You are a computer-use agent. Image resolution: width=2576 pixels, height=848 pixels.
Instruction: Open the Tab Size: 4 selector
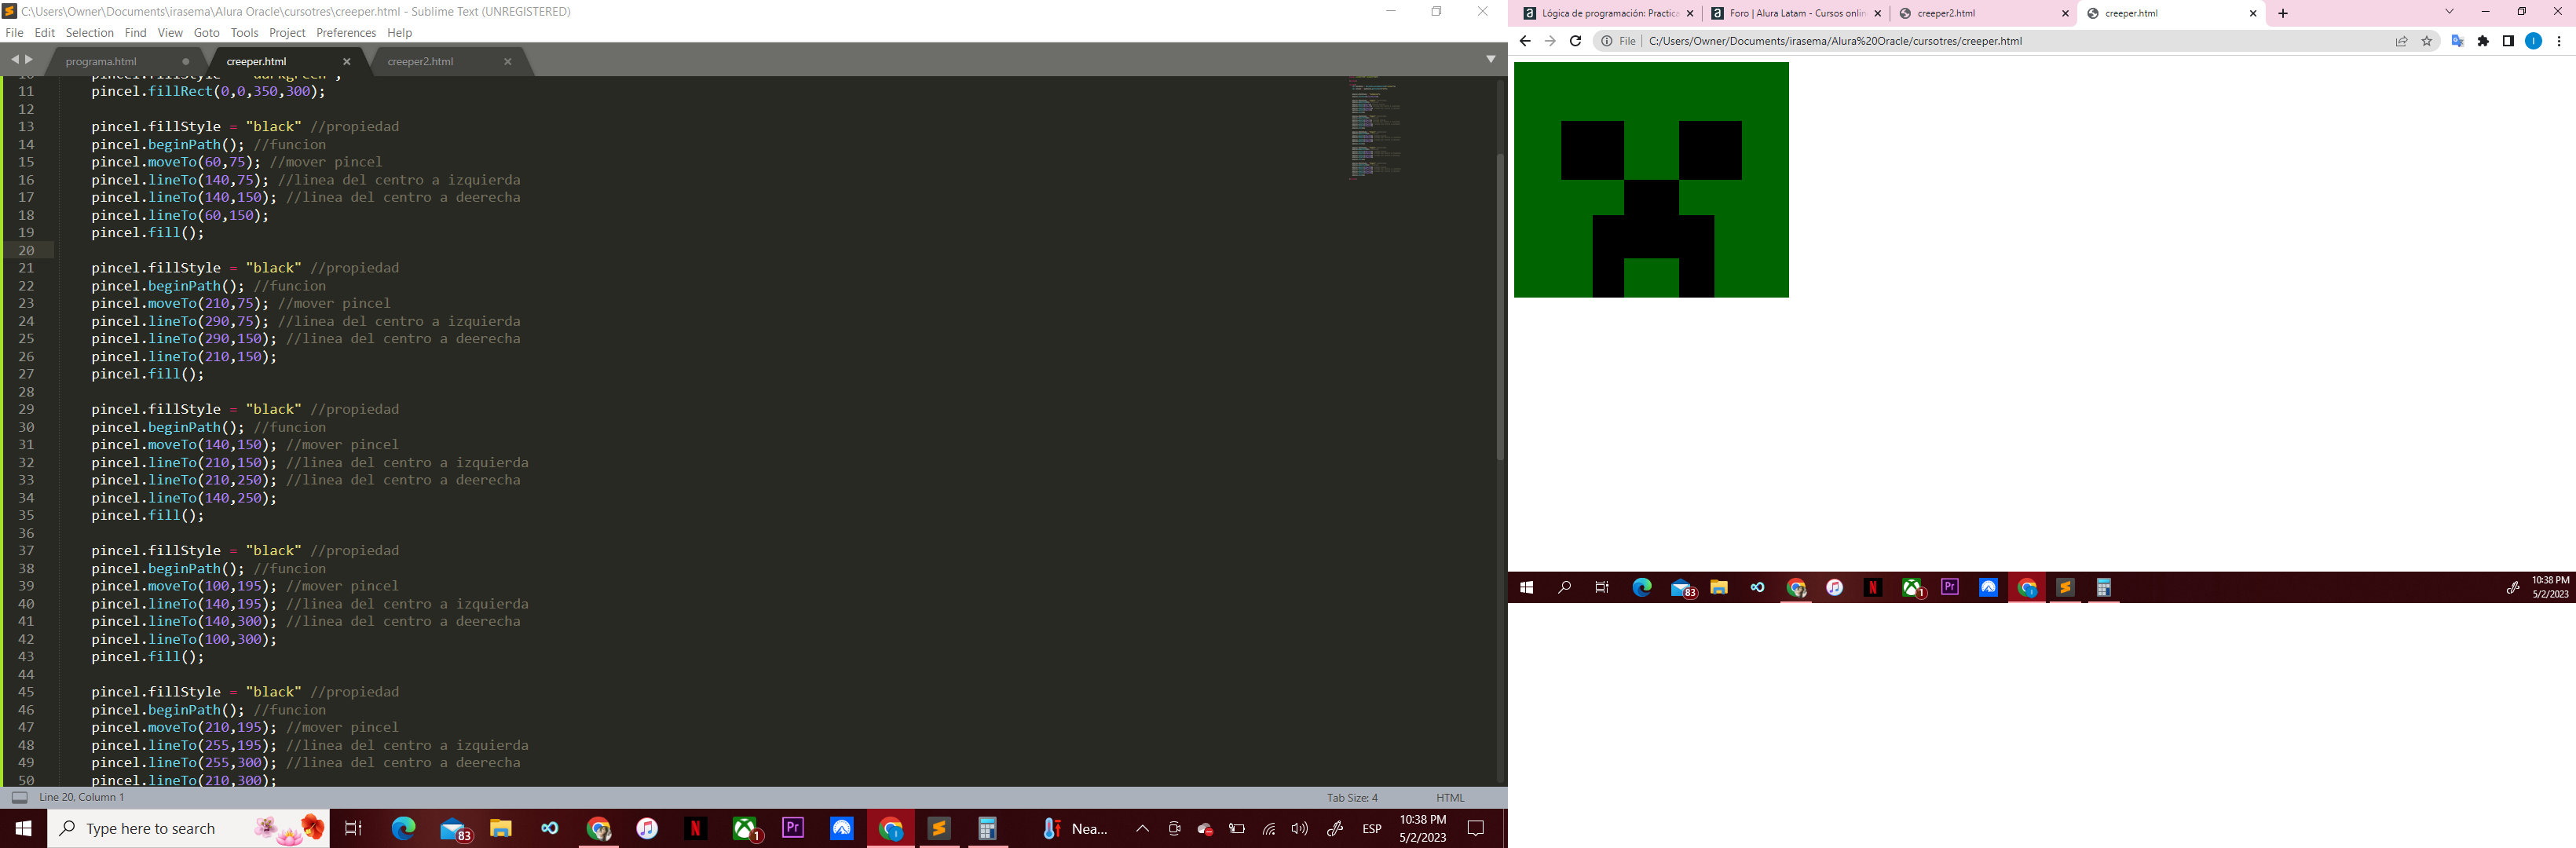(x=1352, y=797)
